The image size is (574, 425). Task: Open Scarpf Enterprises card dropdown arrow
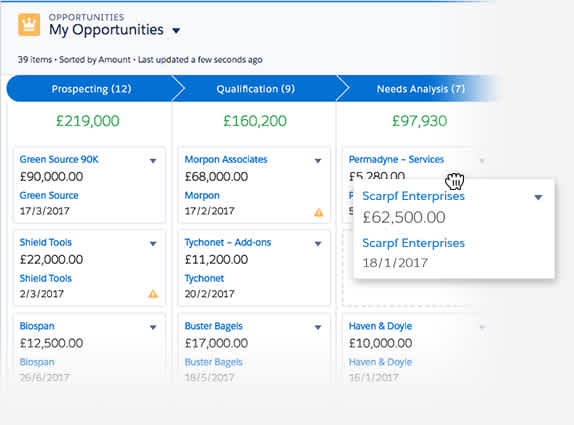[538, 198]
